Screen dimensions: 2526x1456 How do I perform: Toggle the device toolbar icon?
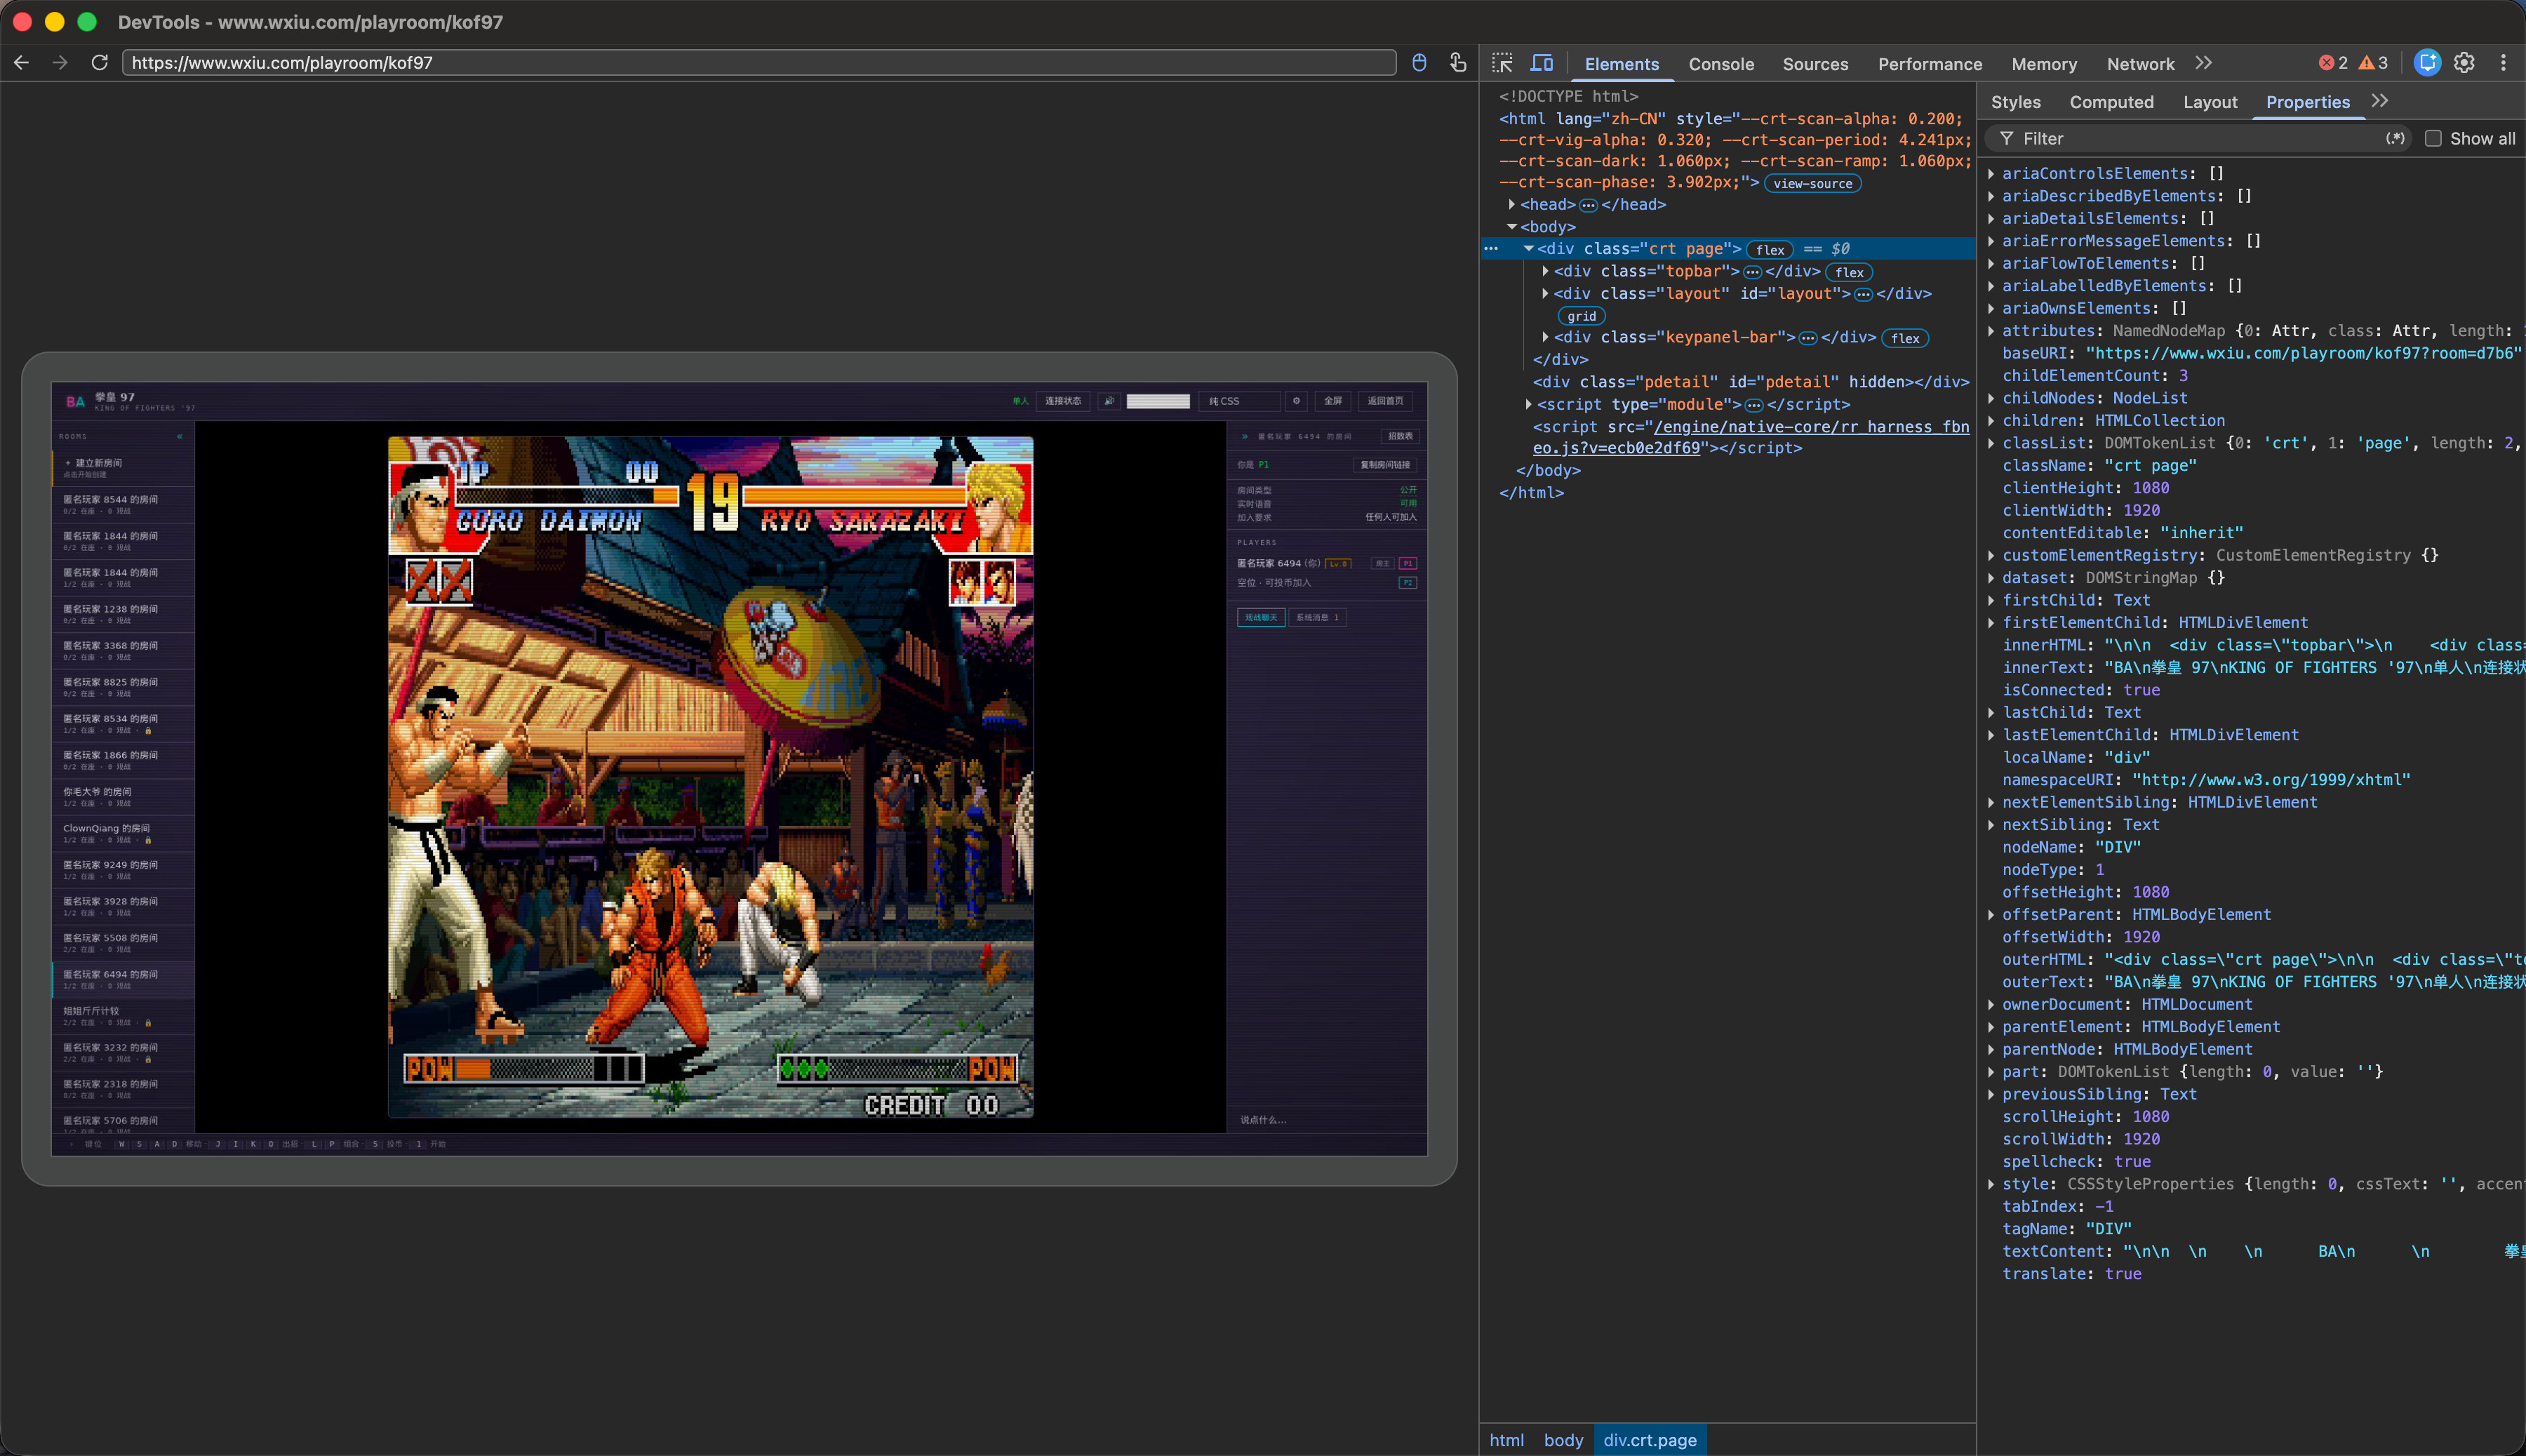1542,63
